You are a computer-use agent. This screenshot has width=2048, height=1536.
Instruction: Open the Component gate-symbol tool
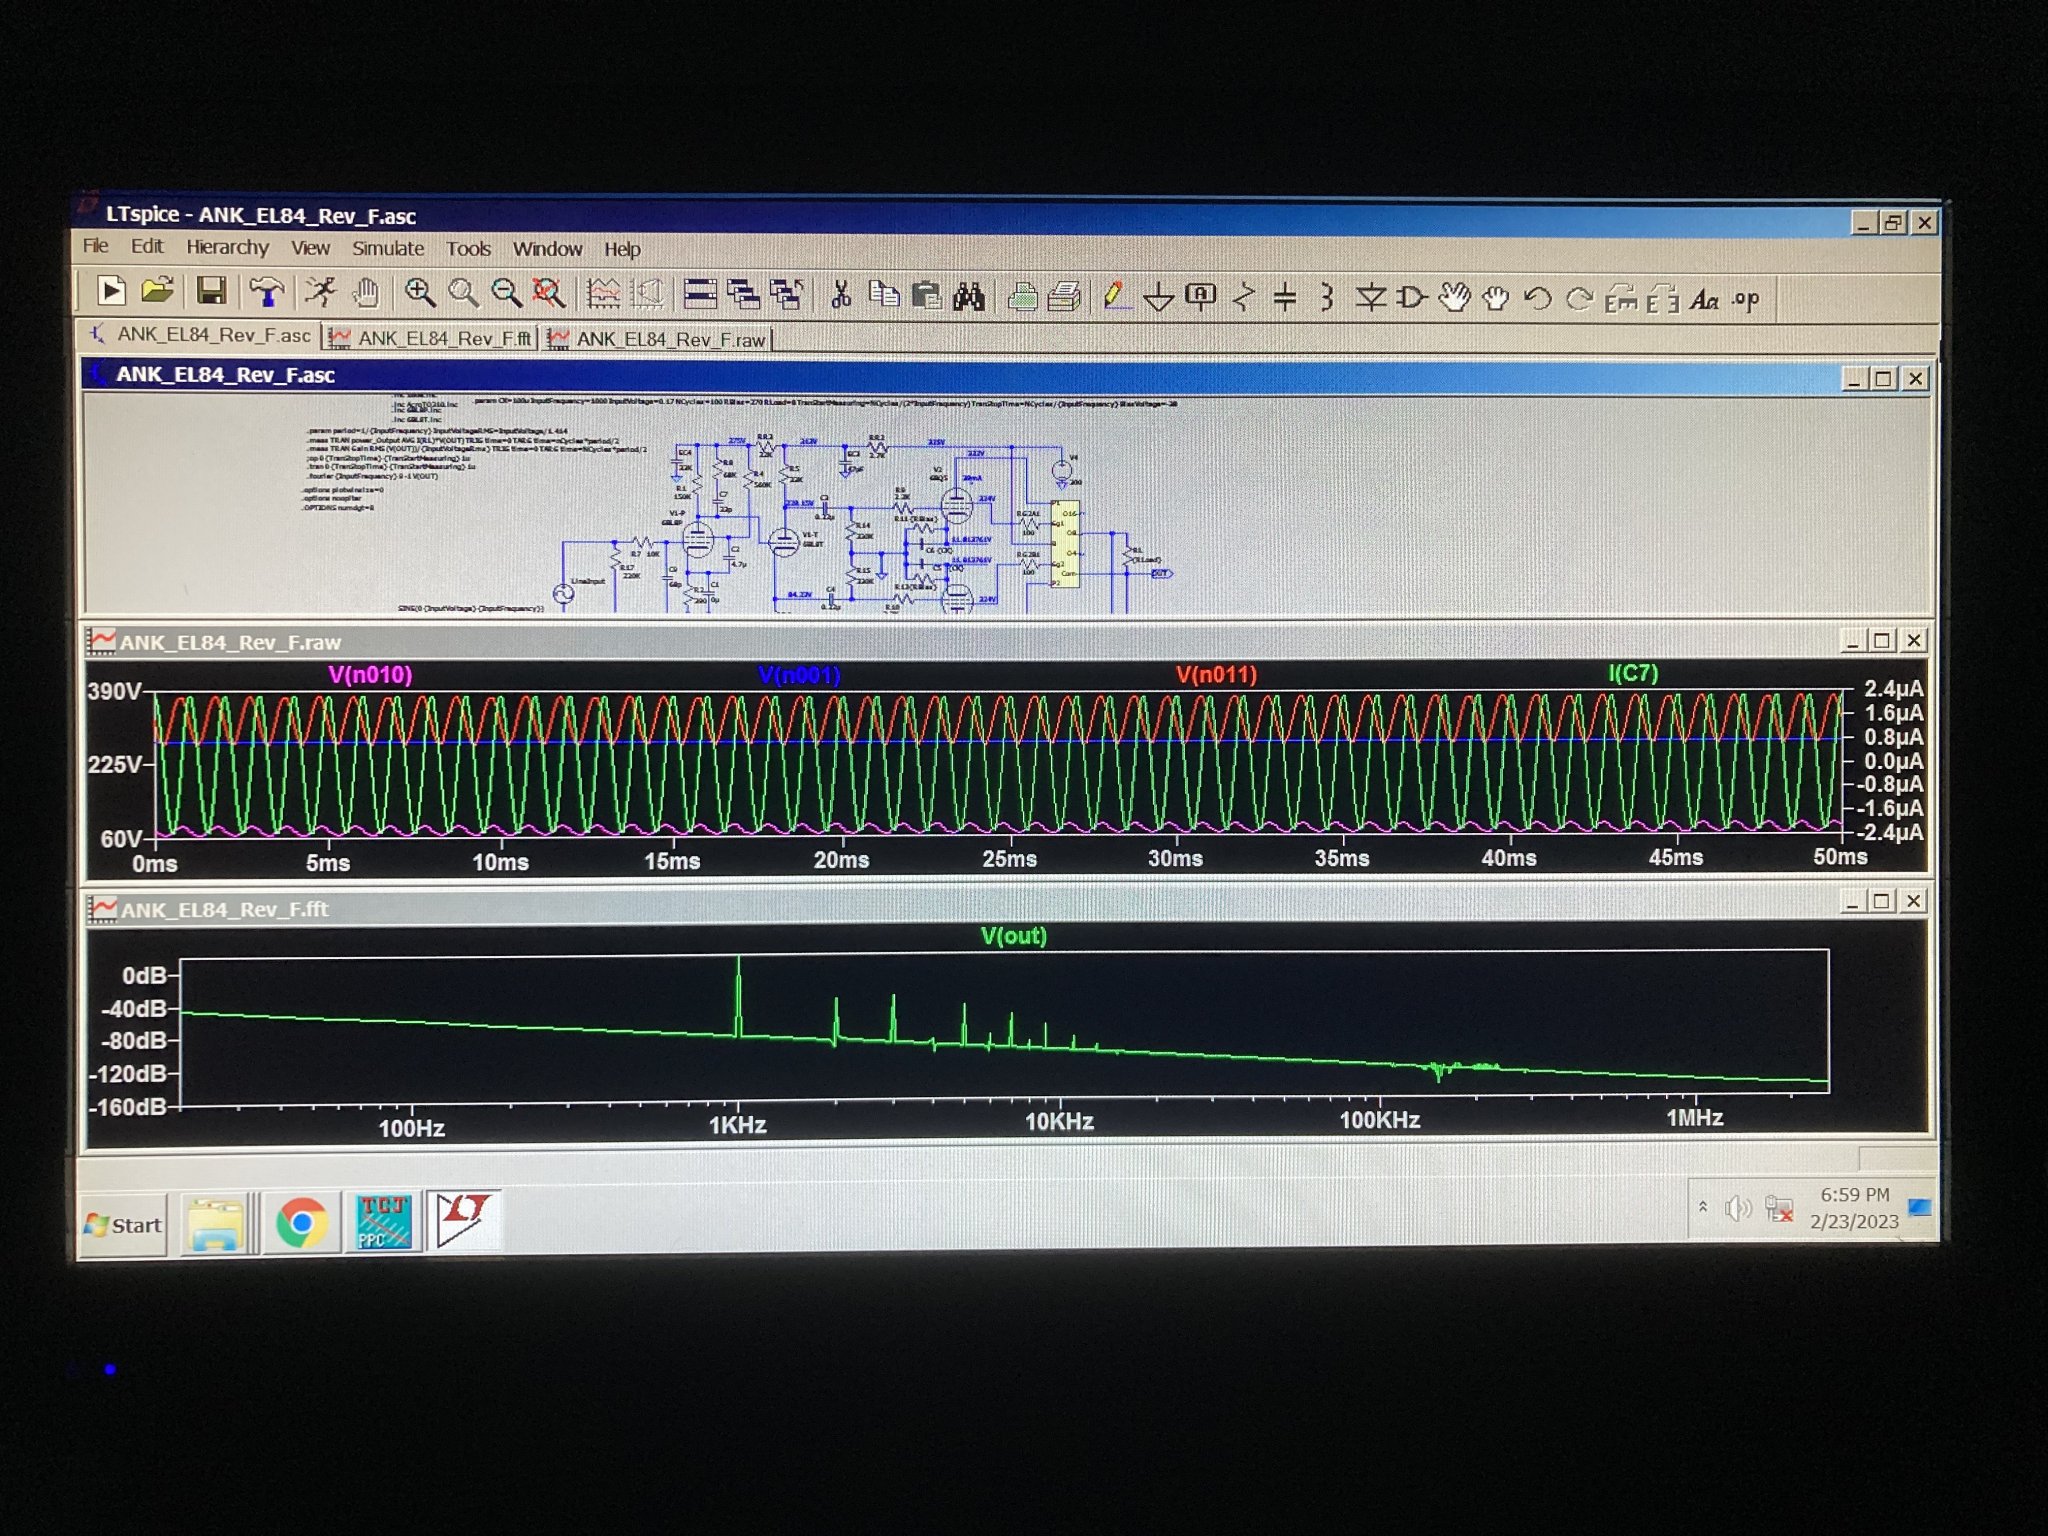click(x=1412, y=297)
